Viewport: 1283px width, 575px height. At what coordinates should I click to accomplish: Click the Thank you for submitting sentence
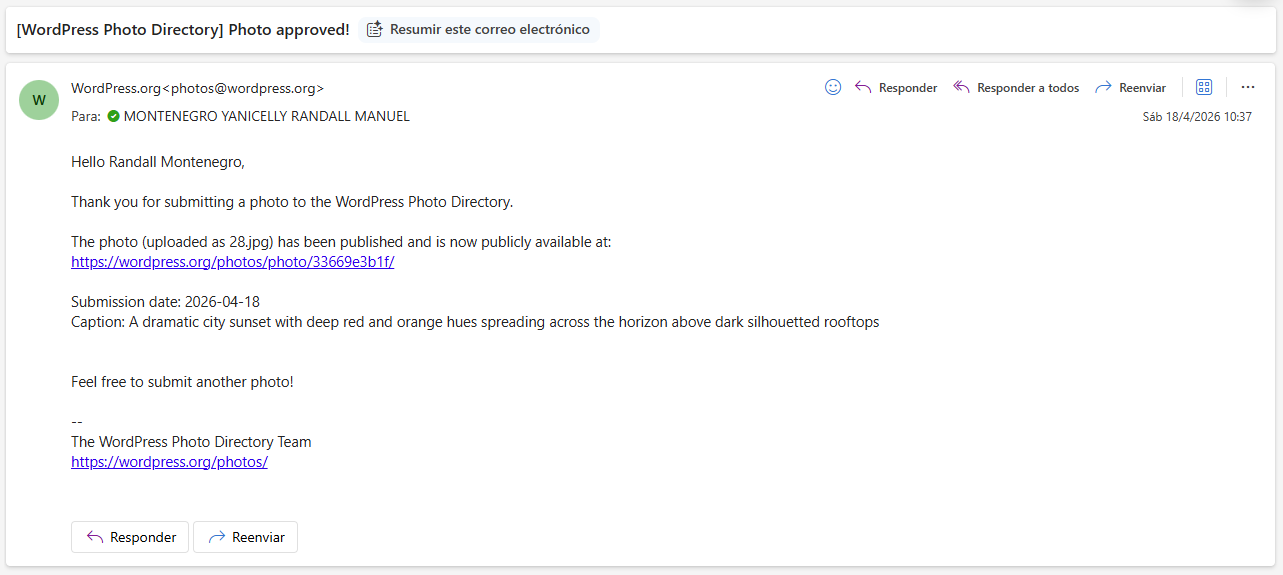tap(292, 202)
